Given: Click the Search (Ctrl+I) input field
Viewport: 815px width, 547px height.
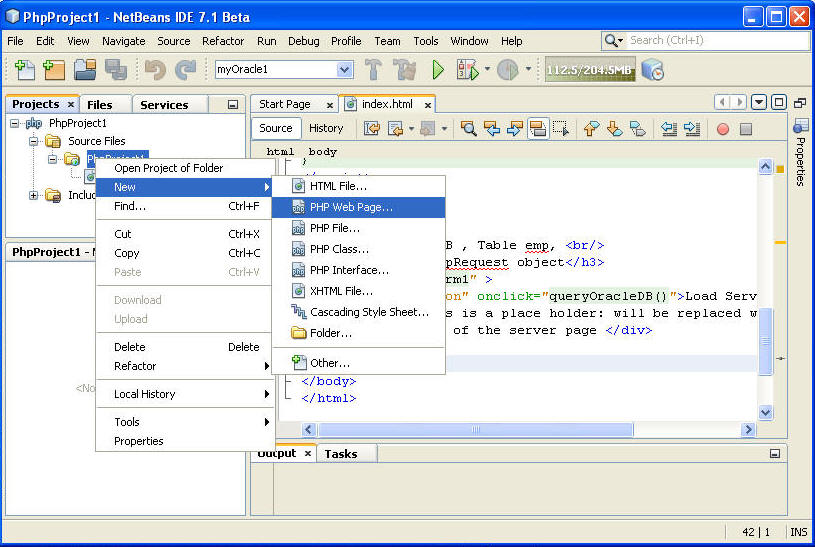Looking at the screenshot, I should coord(717,40).
